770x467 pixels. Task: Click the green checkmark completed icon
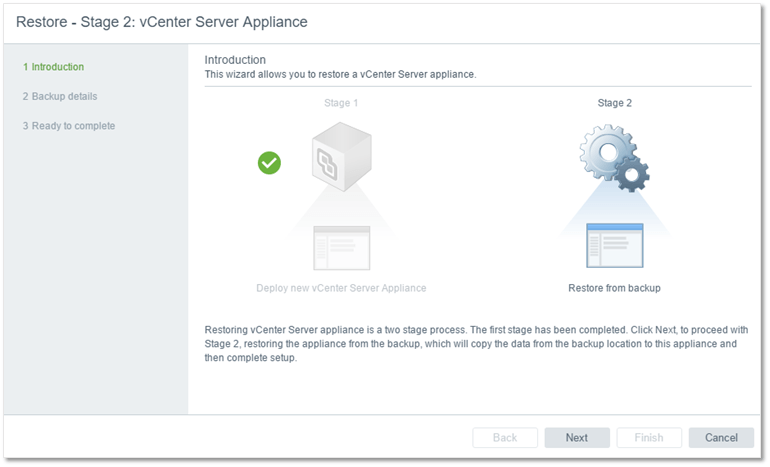[269, 163]
